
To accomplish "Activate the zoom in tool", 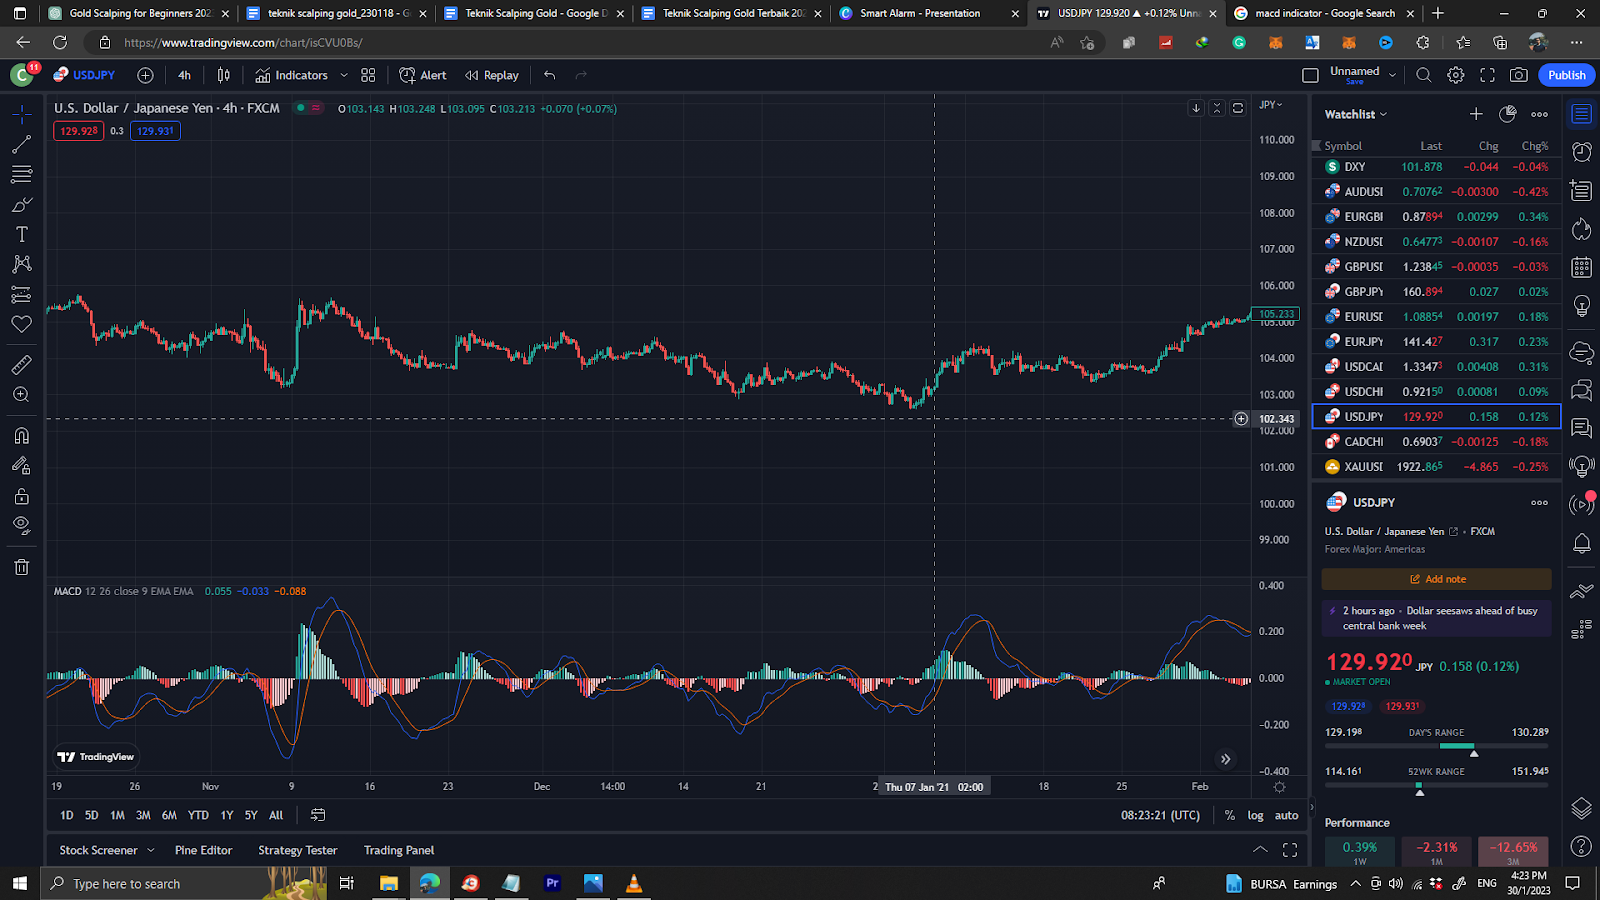I will click(21, 395).
